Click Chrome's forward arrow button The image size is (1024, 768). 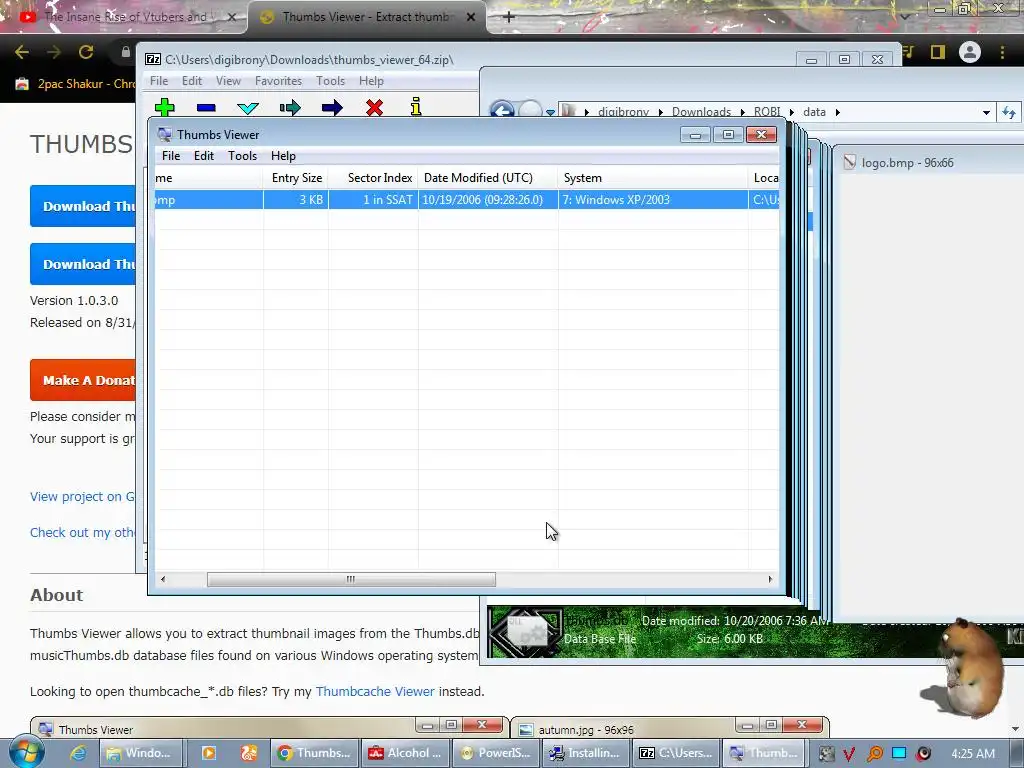pyautogui.click(x=54, y=52)
